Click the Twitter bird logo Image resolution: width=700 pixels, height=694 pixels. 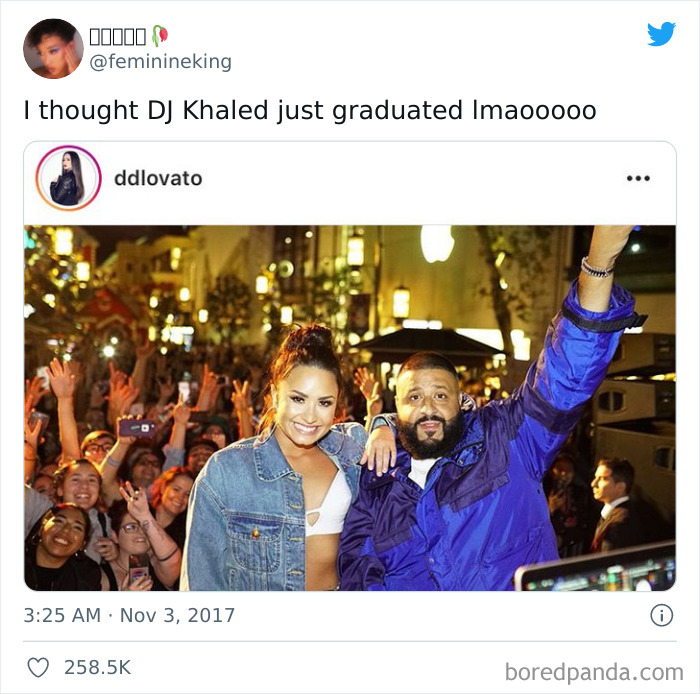(661, 34)
